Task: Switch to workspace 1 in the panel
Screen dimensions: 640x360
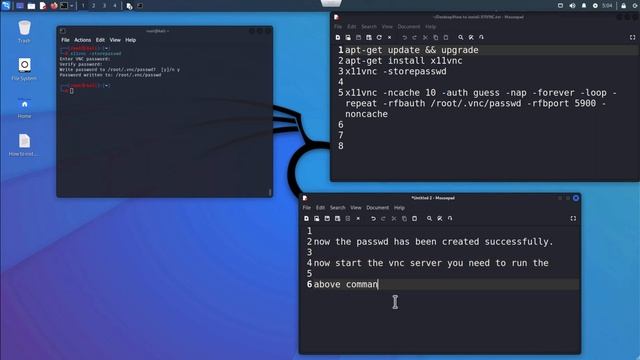Action: [x=83, y=6]
